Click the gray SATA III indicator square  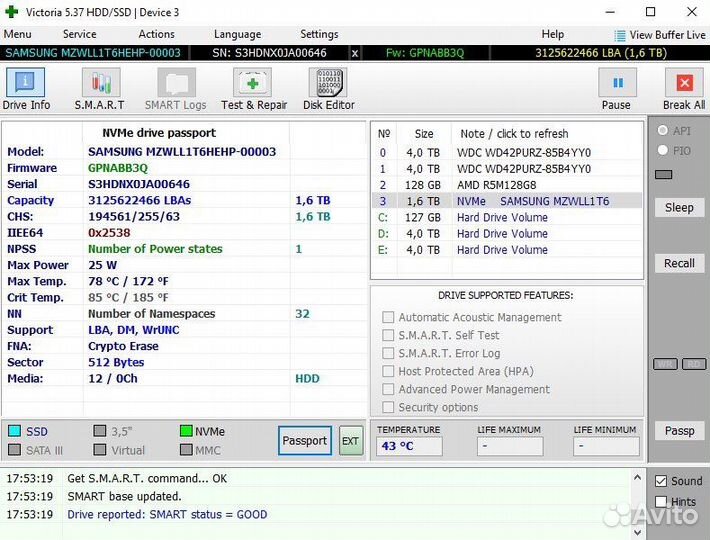pos(14,450)
